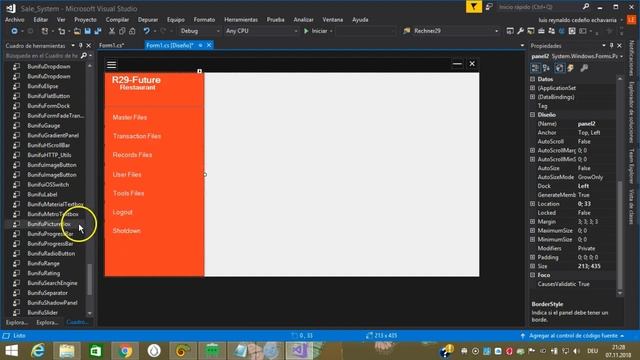The height and width of the screenshot is (360, 640).
Task: Open the panel2 object selector dropdown
Action: click(621, 56)
